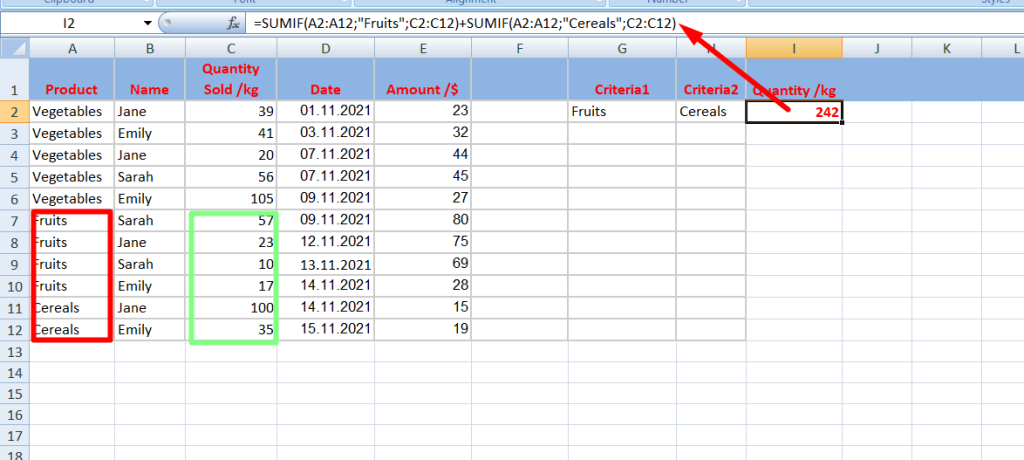This screenshot has width=1024, height=460.
Task: Select row 1 header
Action: 14,79
